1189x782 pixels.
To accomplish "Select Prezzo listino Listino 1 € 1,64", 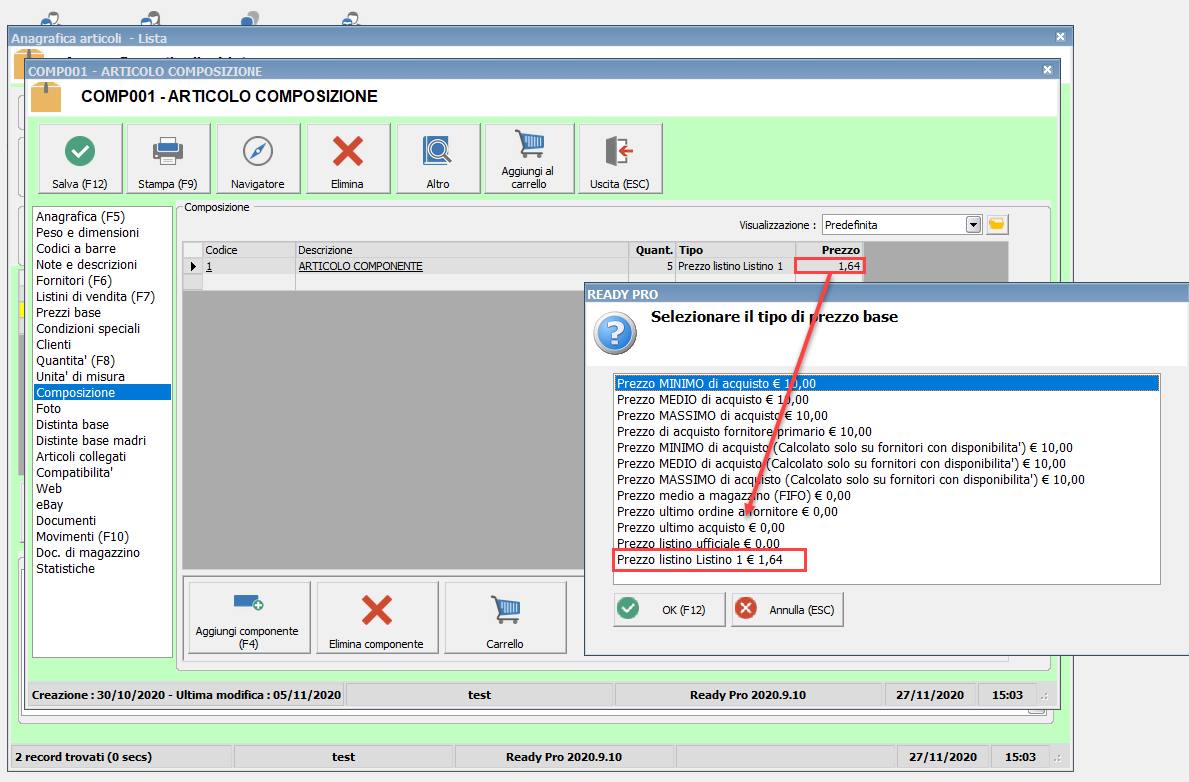I will pos(886,560).
